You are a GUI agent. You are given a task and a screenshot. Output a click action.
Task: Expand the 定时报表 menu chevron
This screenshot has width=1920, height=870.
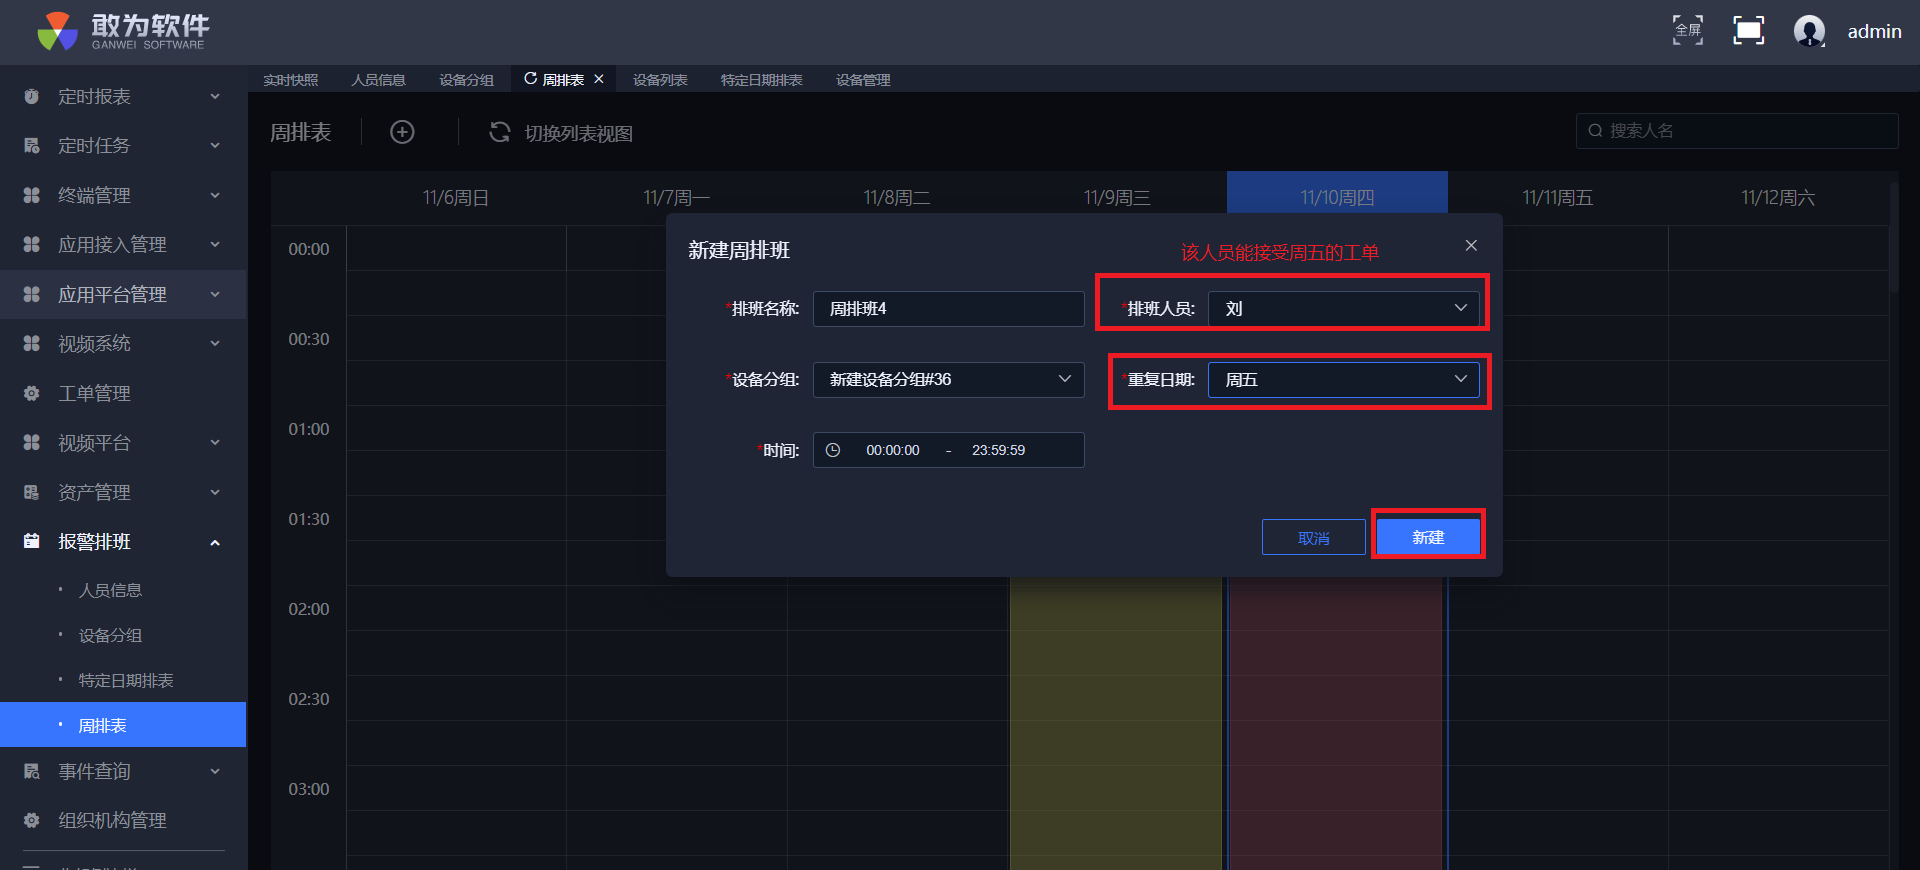click(x=215, y=96)
